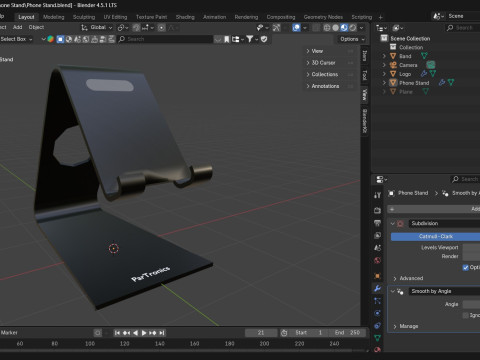Open the Object Constraints properties tab
The width and height of the screenshot is (480, 360).
(377, 325)
